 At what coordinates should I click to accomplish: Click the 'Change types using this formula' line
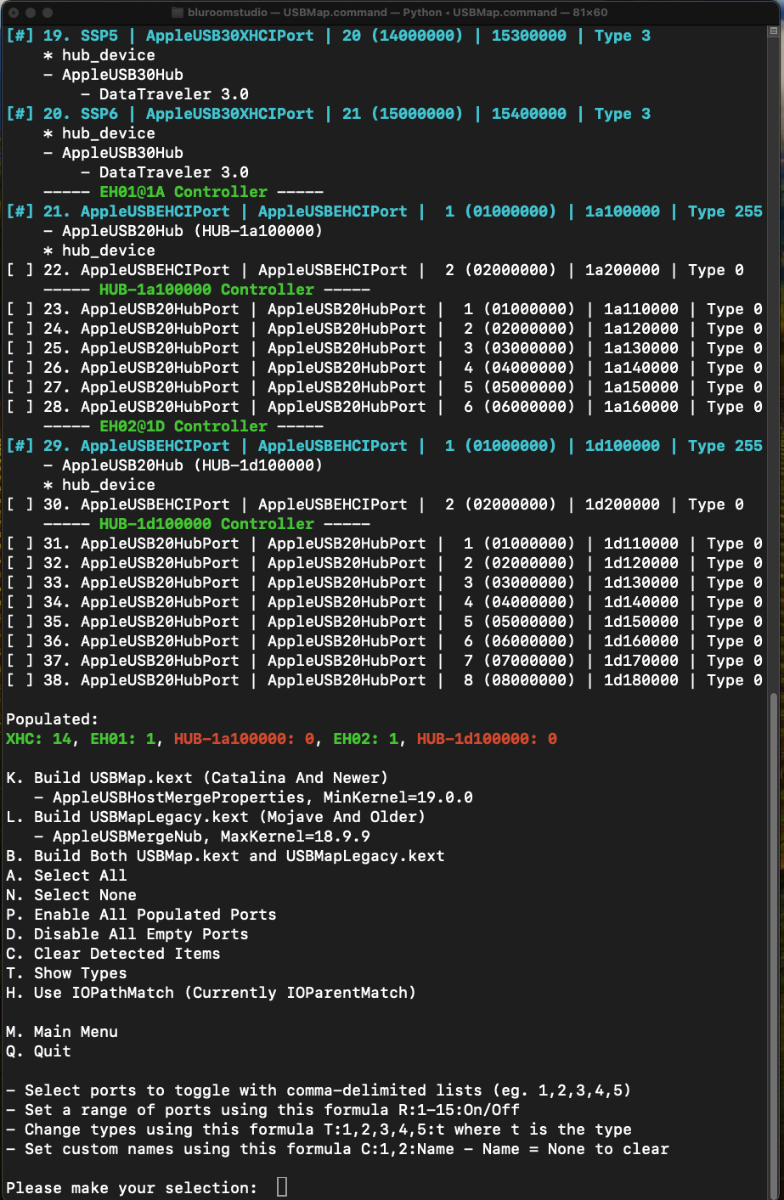[319, 1129]
